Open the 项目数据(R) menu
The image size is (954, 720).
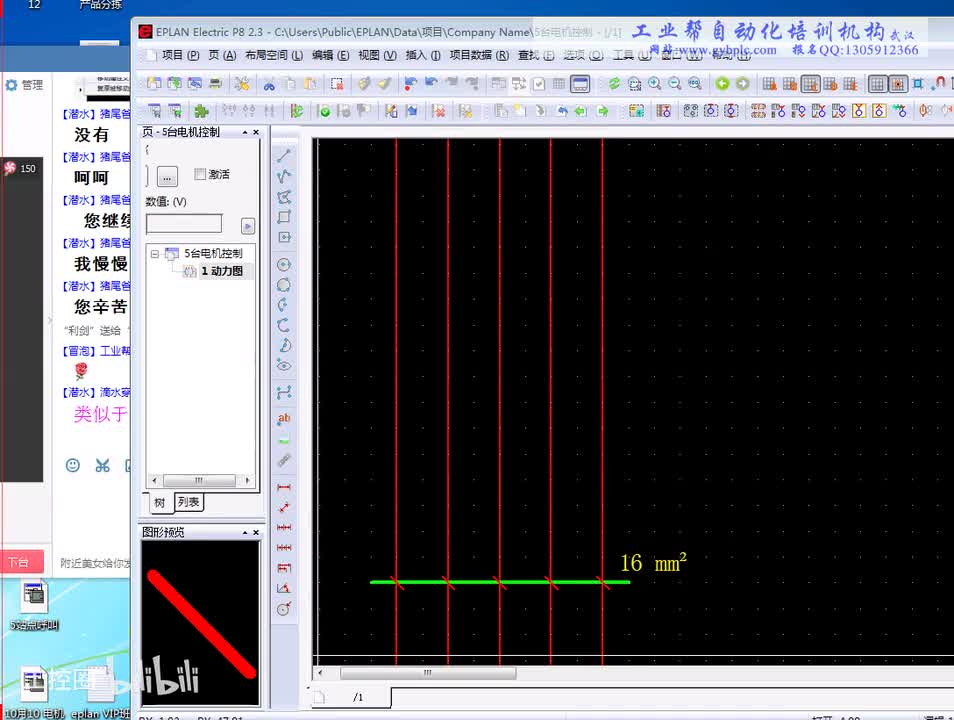tap(479, 55)
